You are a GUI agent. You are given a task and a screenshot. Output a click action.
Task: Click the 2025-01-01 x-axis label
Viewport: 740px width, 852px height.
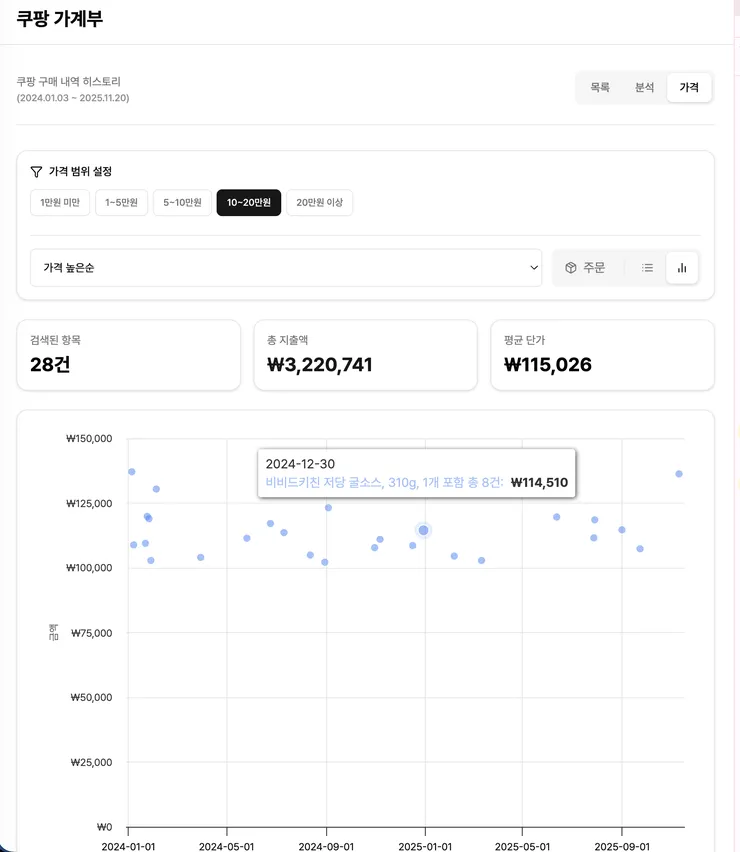point(425,847)
